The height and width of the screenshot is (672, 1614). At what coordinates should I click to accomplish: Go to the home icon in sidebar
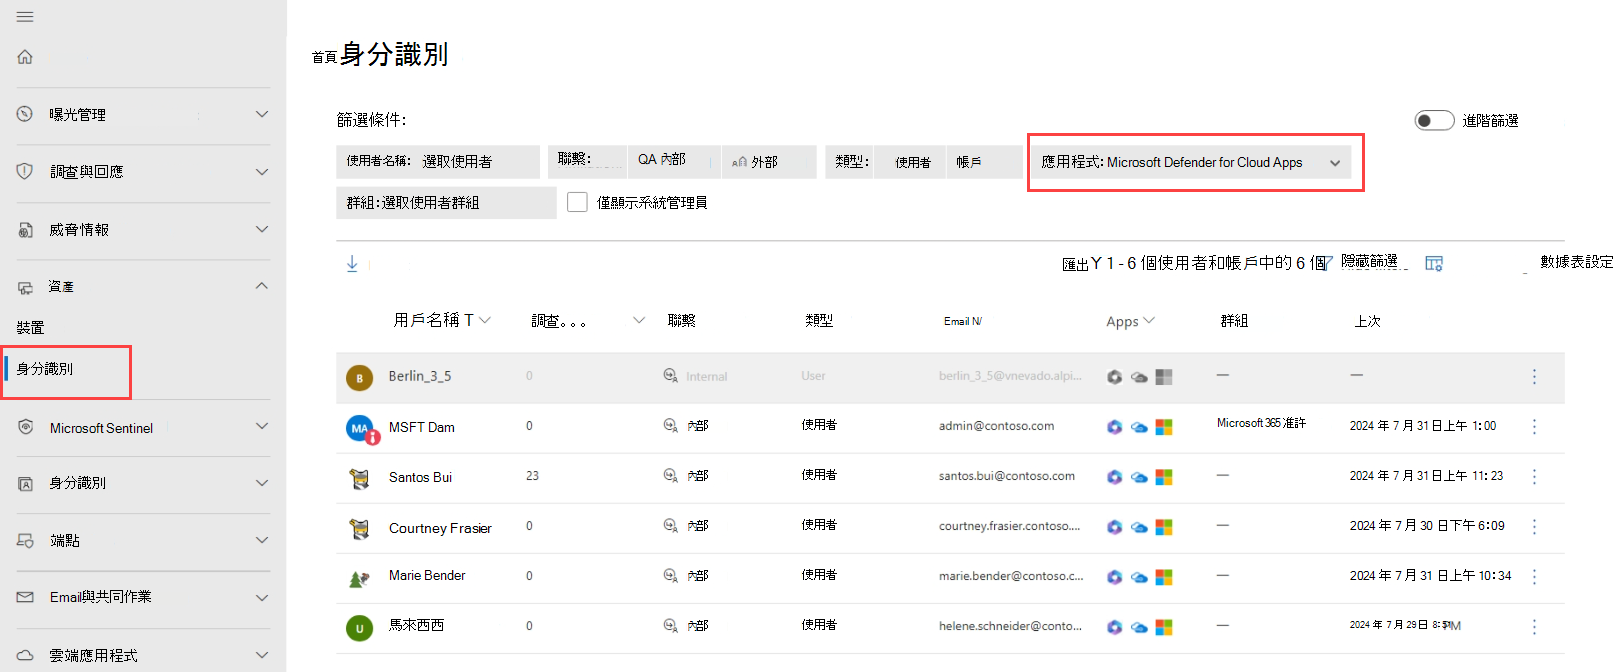pos(25,57)
